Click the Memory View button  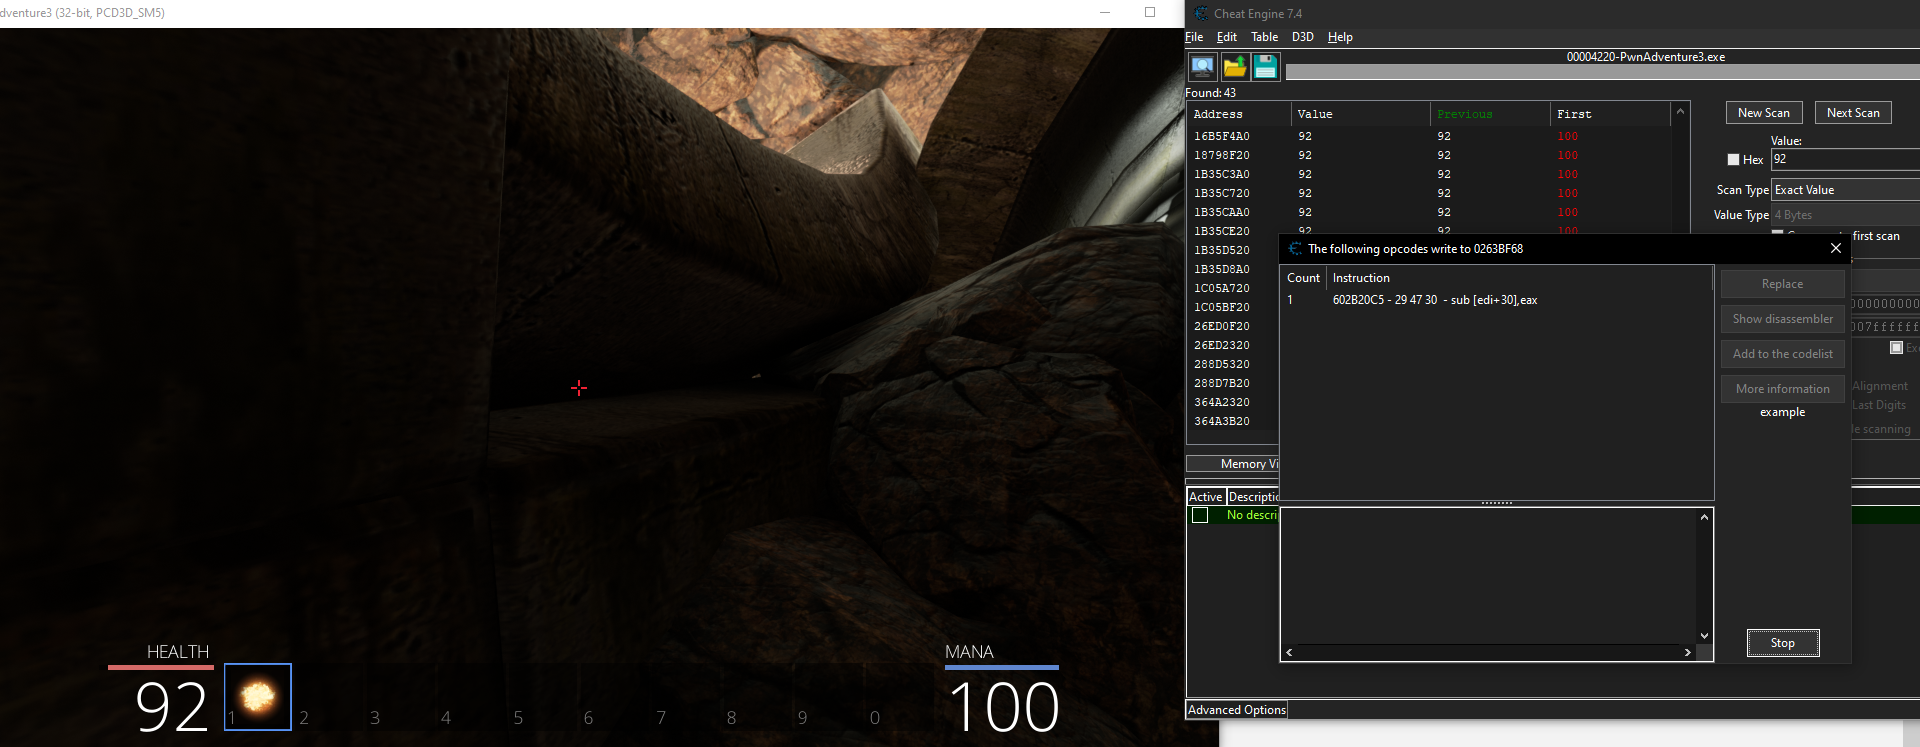coord(1233,464)
